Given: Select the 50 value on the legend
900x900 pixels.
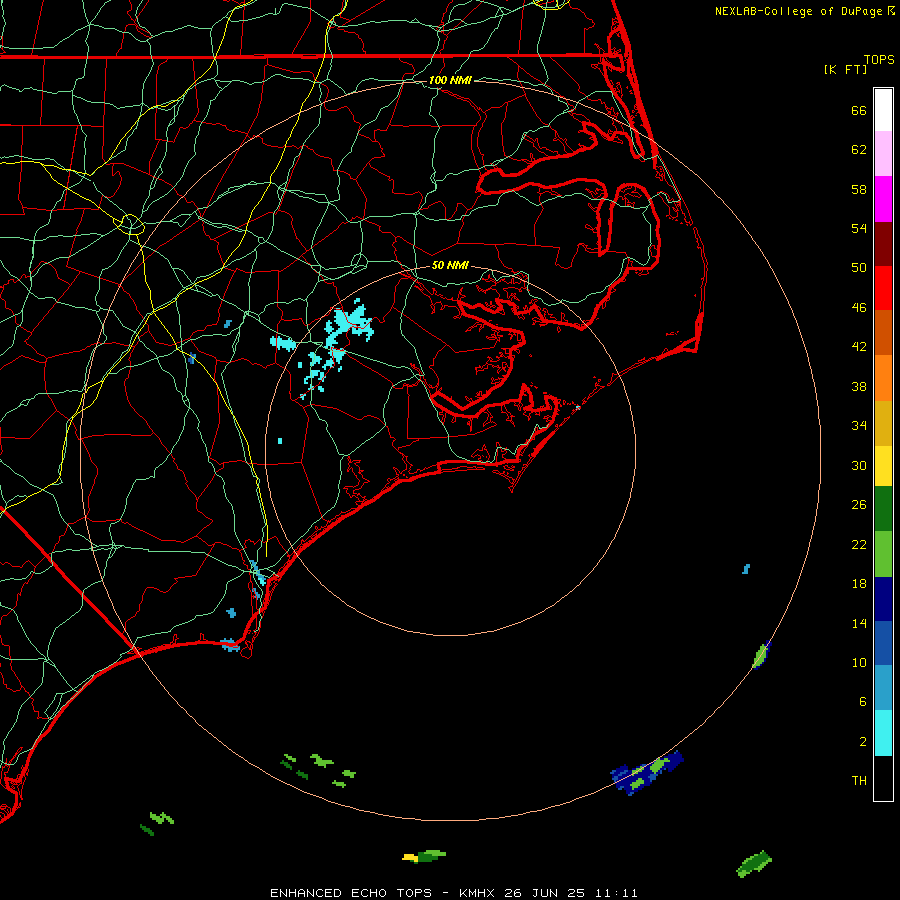Looking at the screenshot, I should tap(859, 268).
